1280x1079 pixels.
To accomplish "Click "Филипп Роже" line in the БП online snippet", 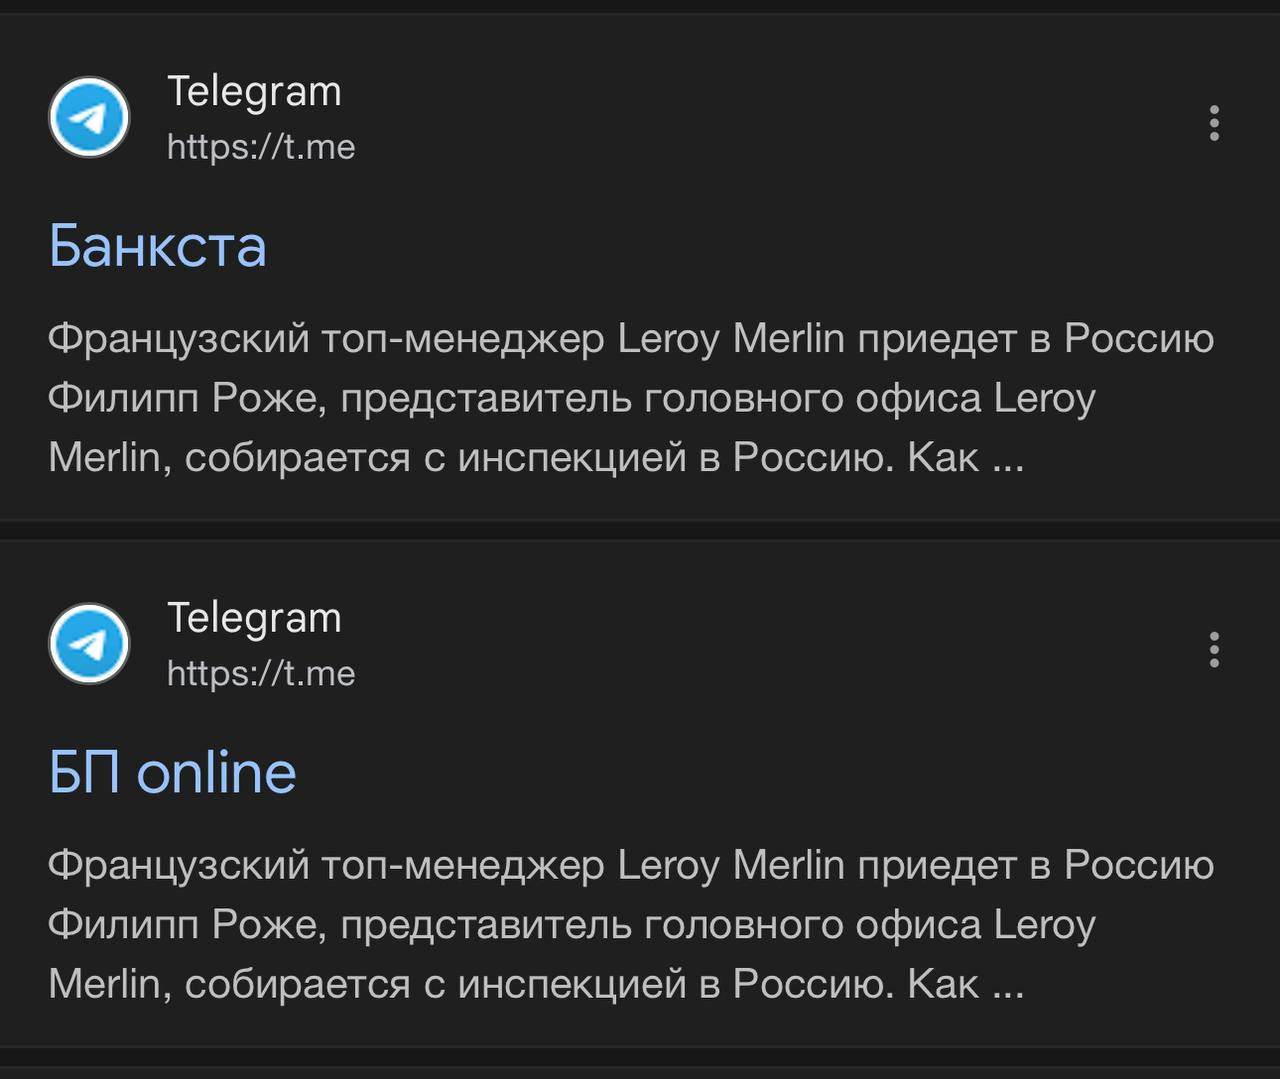I will [187, 925].
